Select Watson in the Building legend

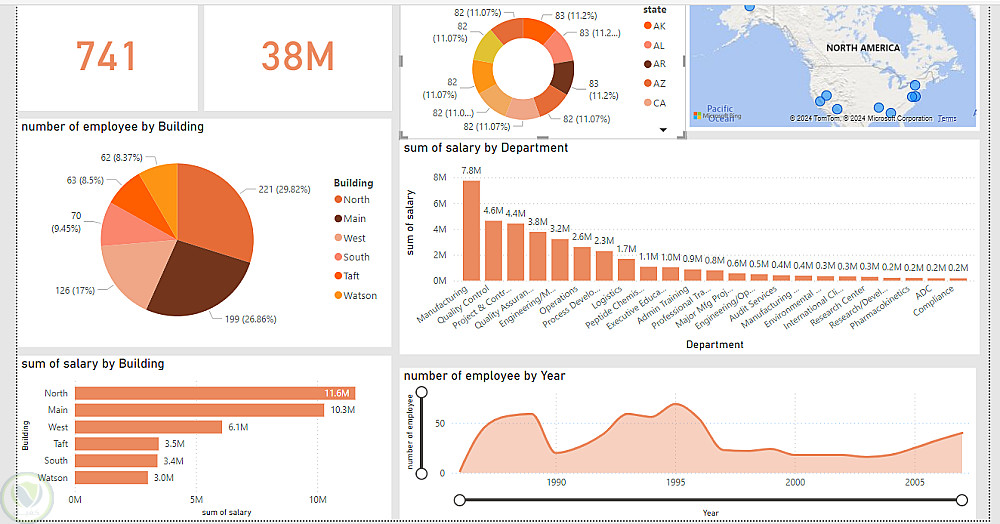[356, 295]
